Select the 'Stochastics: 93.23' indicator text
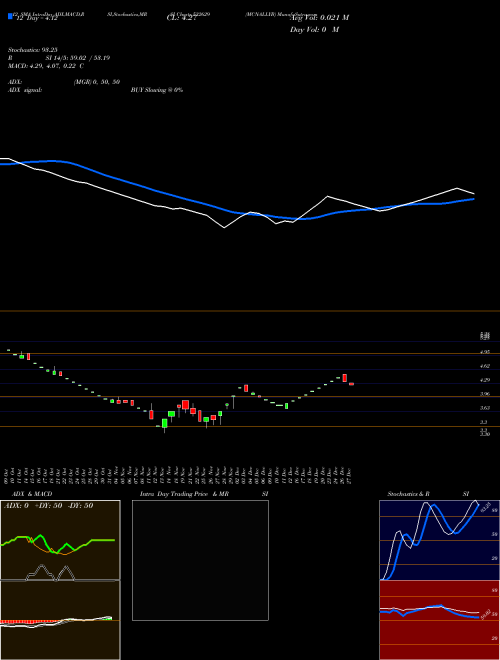Viewport: 500px width, 660px height. [32, 50]
